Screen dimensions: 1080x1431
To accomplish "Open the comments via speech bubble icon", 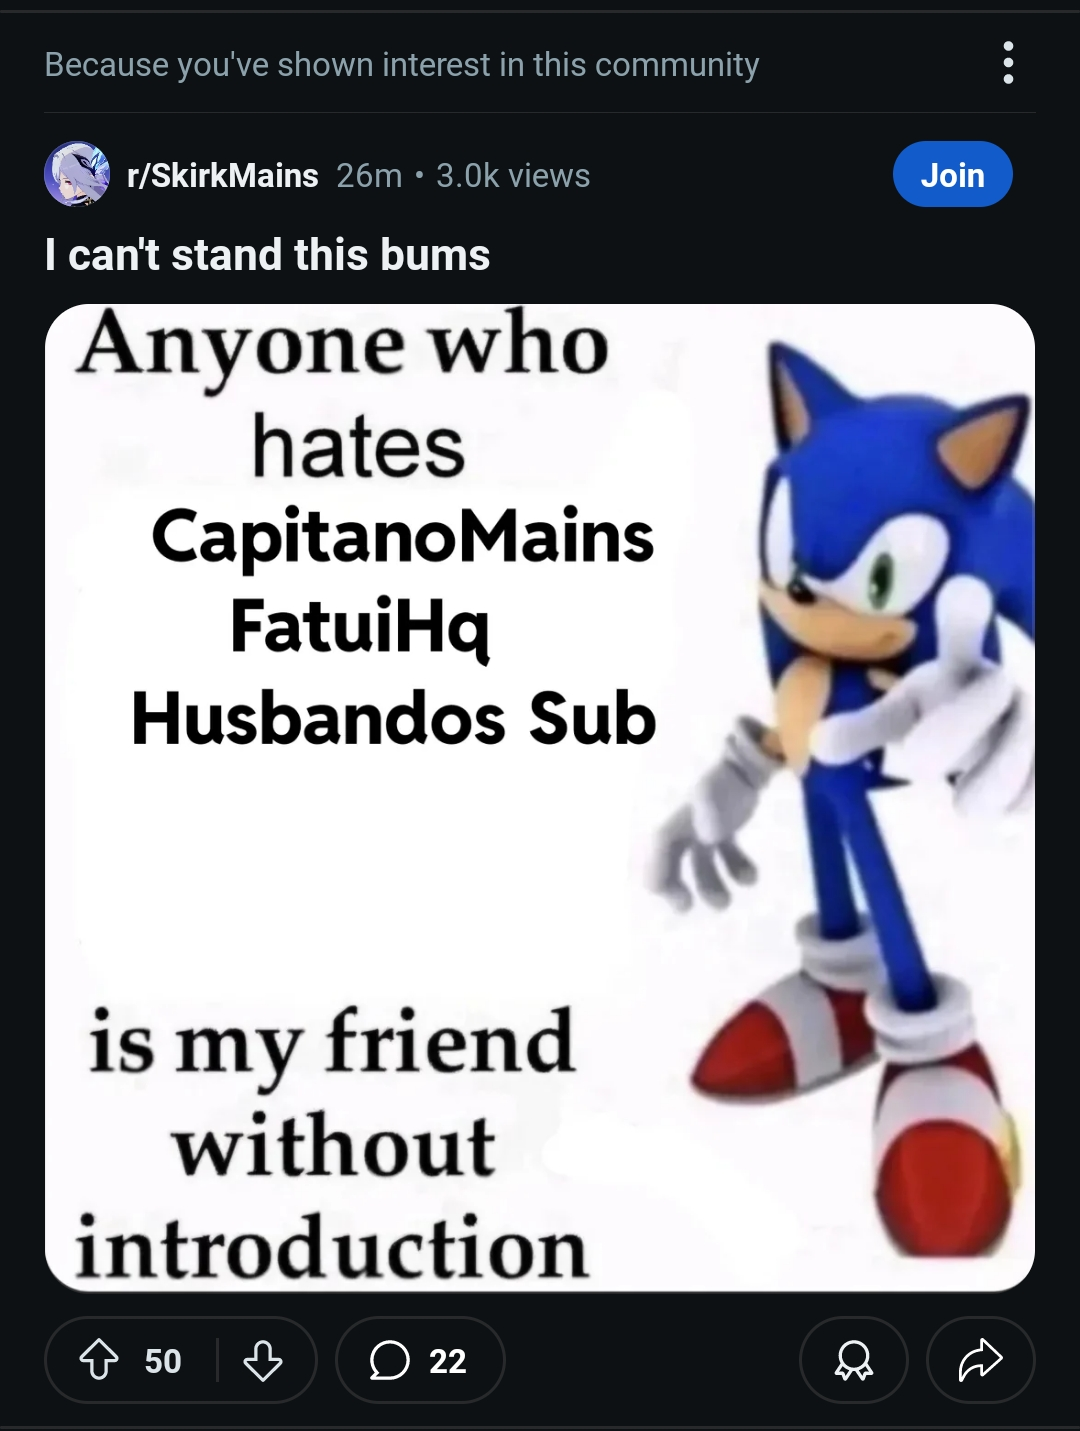I will [x=390, y=1360].
